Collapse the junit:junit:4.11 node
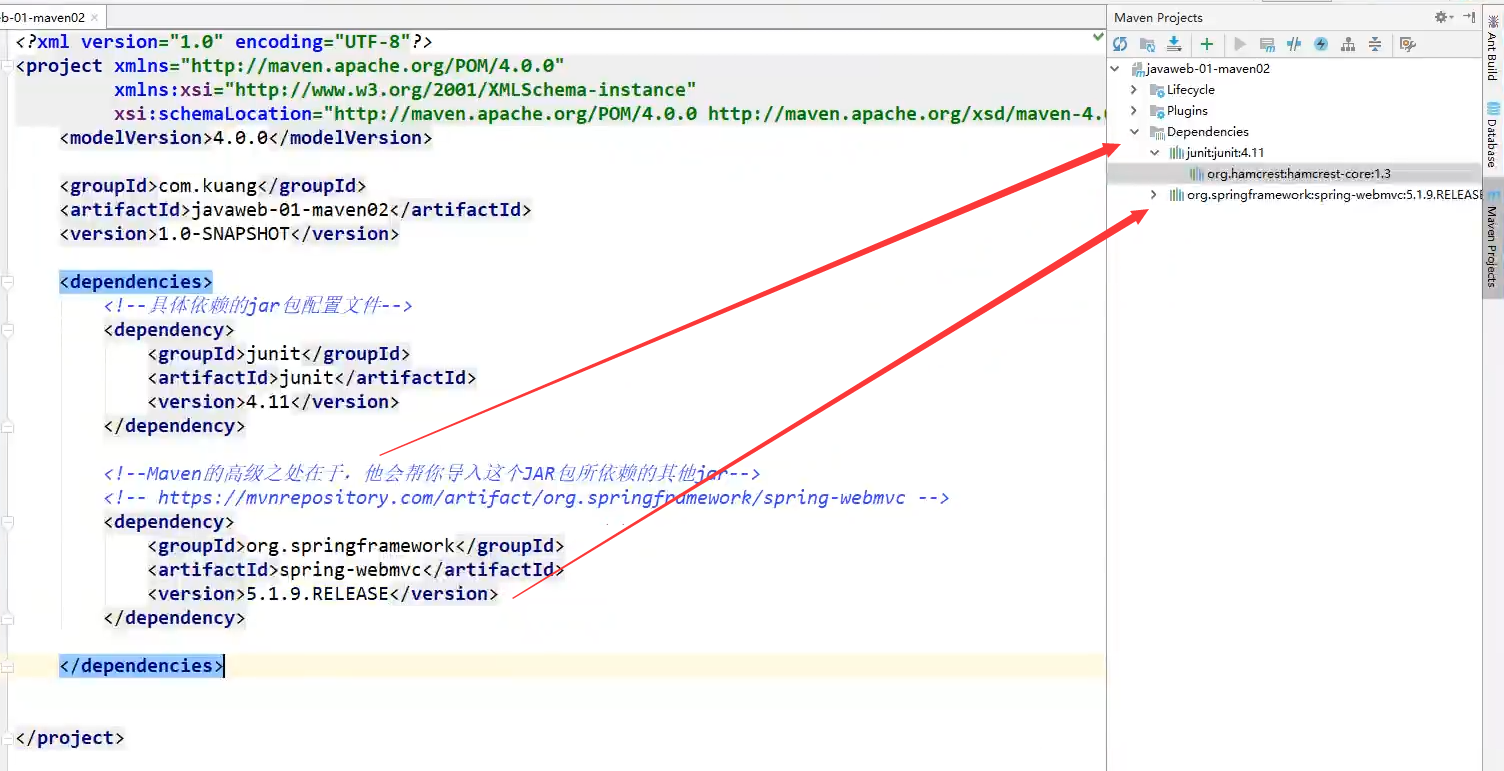1504x771 pixels. 1154,153
